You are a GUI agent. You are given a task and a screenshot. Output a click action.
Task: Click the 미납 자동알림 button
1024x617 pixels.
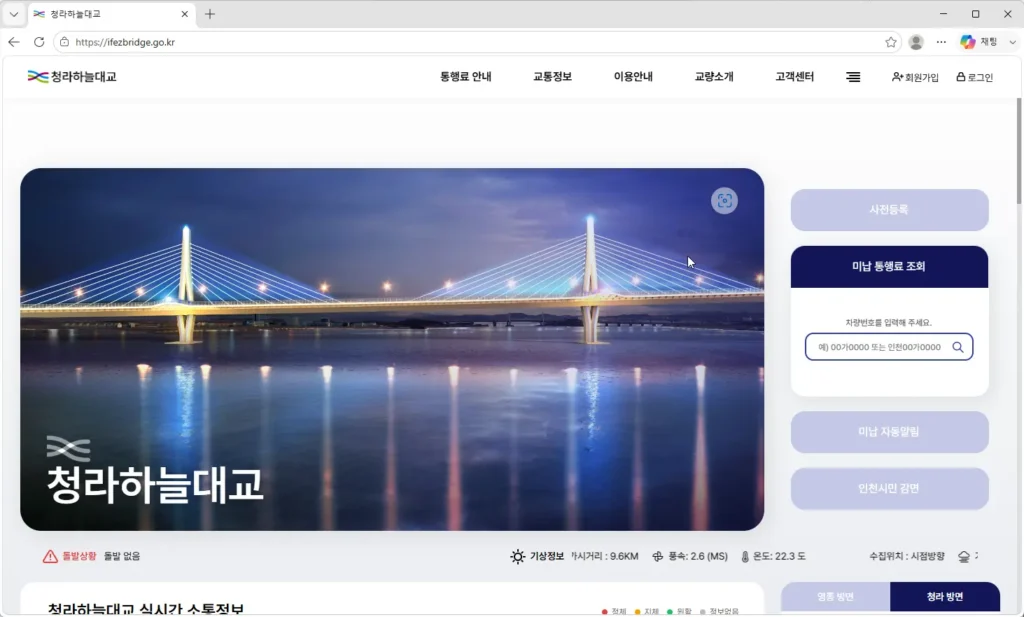889,432
